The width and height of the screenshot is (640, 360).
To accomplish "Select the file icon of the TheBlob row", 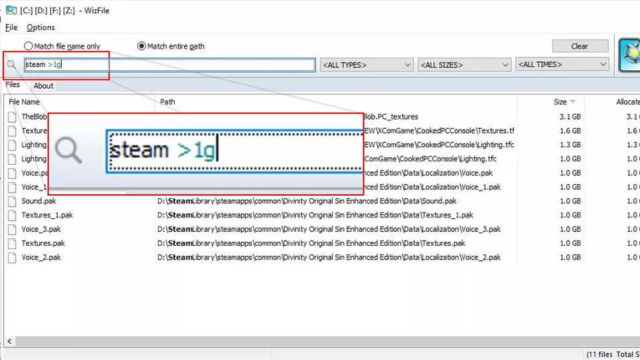I will (x=12, y=117).
